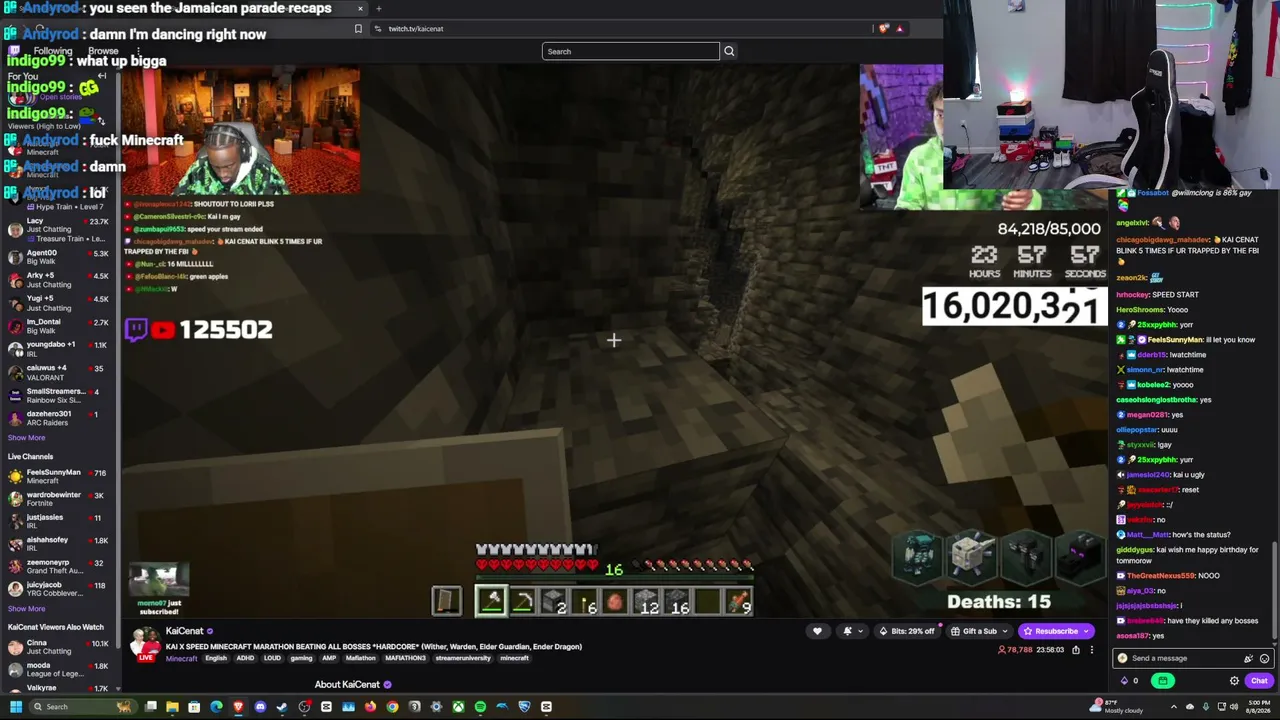Open Task View on the taskbar
Viewport: 1280px width, 720px height.
[x=150, y=707]
